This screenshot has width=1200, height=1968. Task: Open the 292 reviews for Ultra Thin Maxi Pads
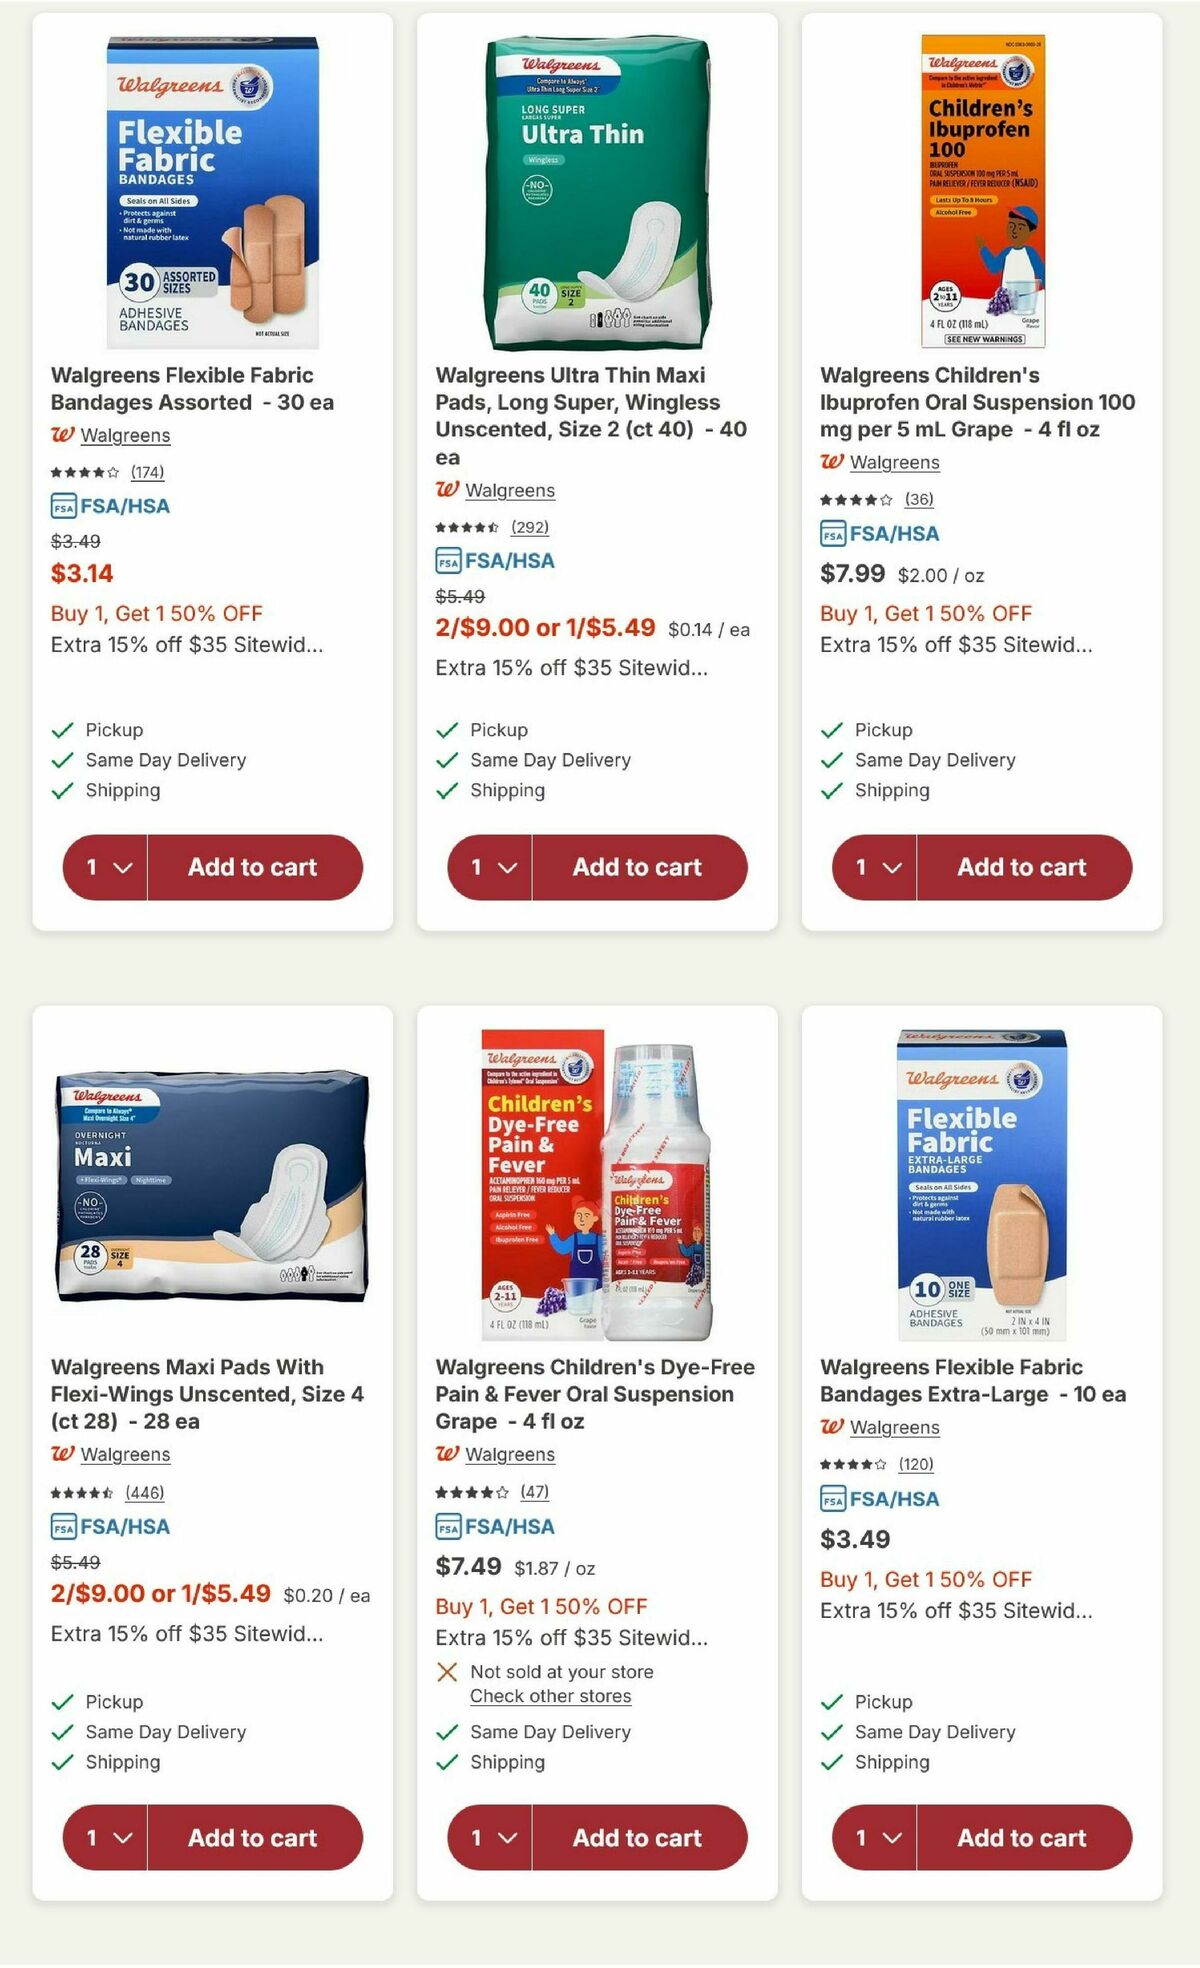tap(527, 525)
